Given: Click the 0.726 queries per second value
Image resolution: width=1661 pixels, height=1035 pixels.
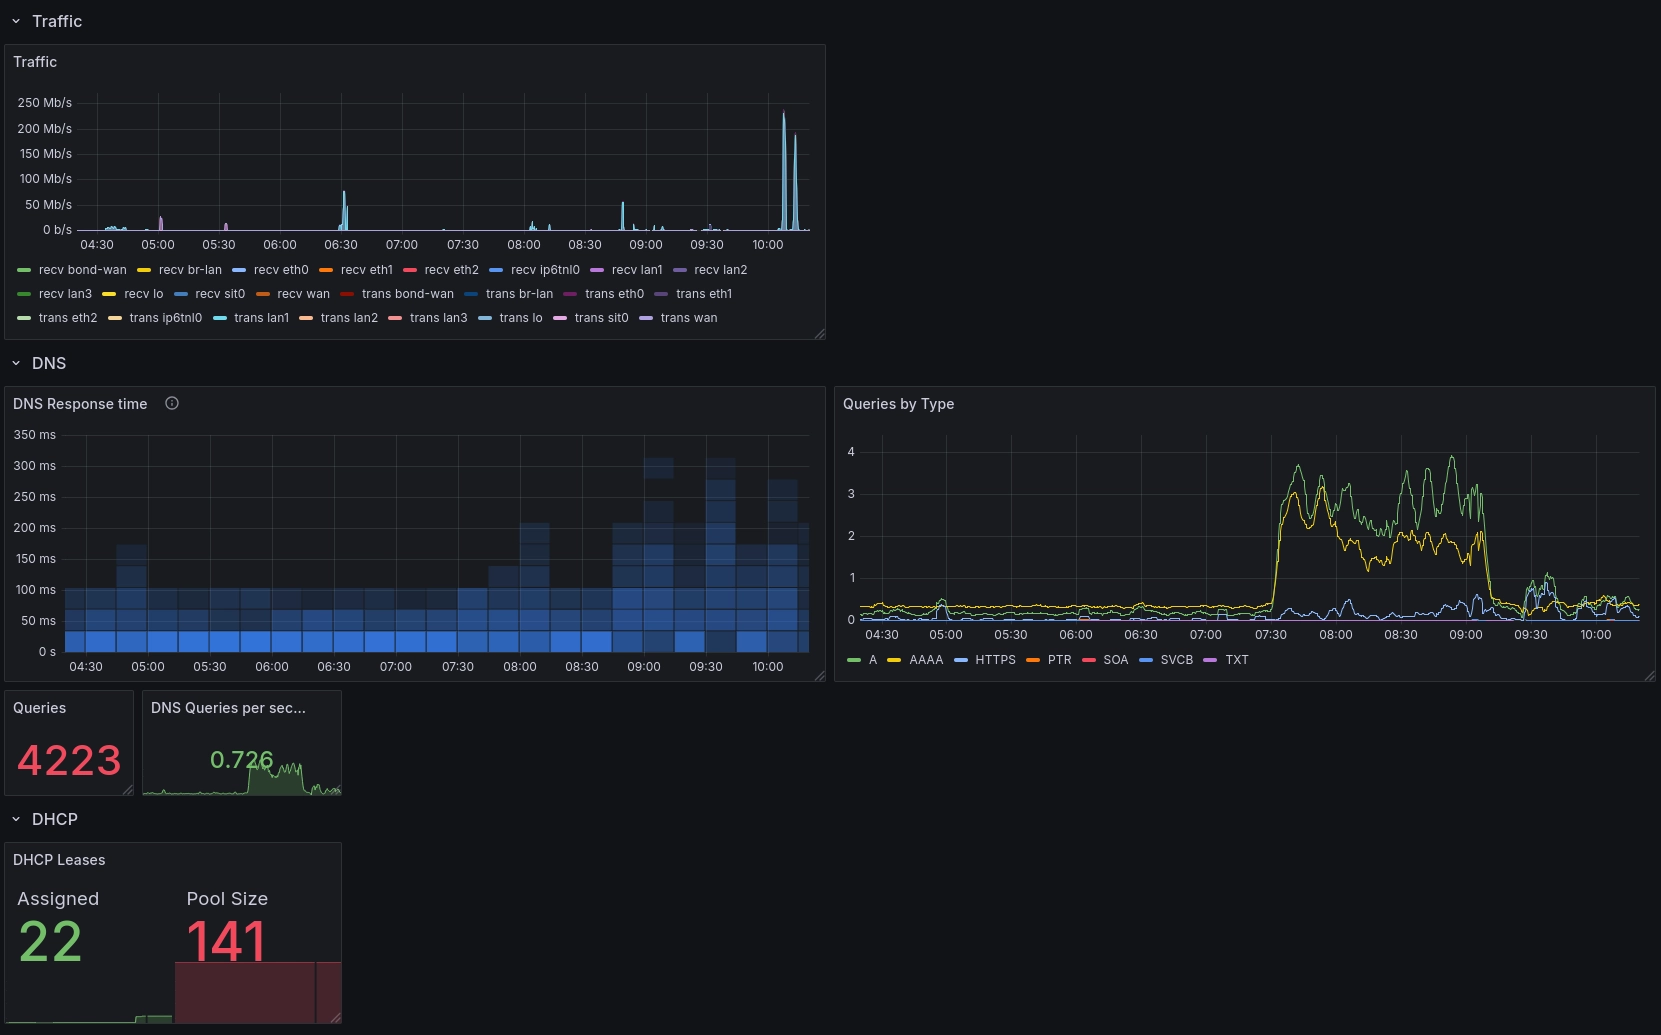Looking at the screenshot, I should pos(241,760).
